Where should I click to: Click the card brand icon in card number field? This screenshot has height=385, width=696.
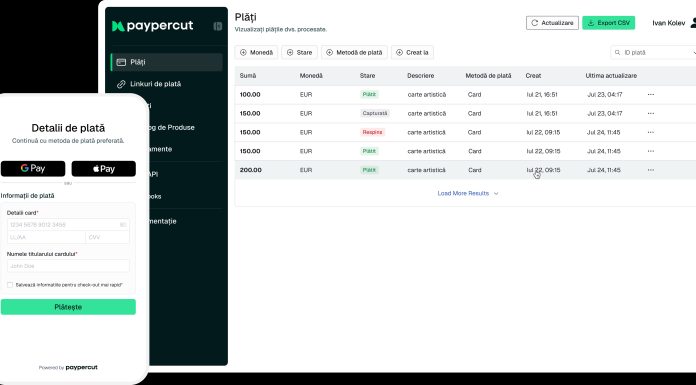point(123,225)
